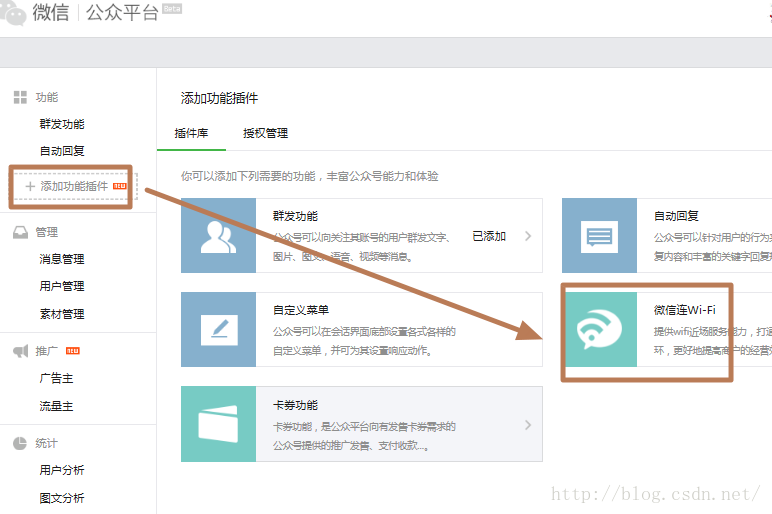Click the 管理 section heading
772x514 pixels.
[x=47, y=232]
